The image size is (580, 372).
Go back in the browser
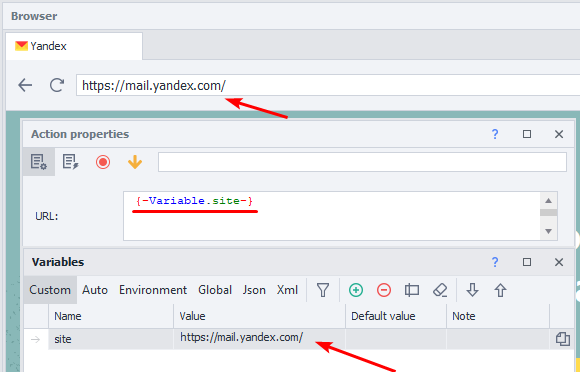click(x=25, y=85)
